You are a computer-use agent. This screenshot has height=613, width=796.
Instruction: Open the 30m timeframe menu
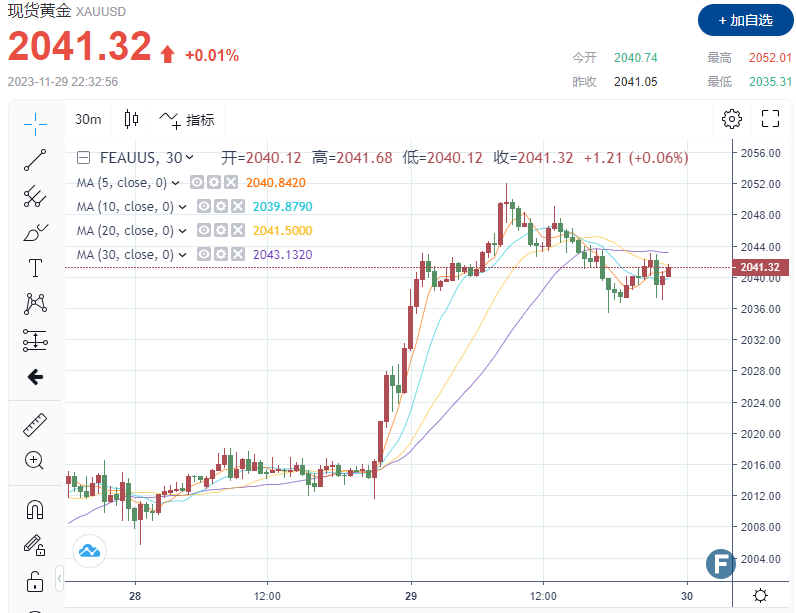88,120
